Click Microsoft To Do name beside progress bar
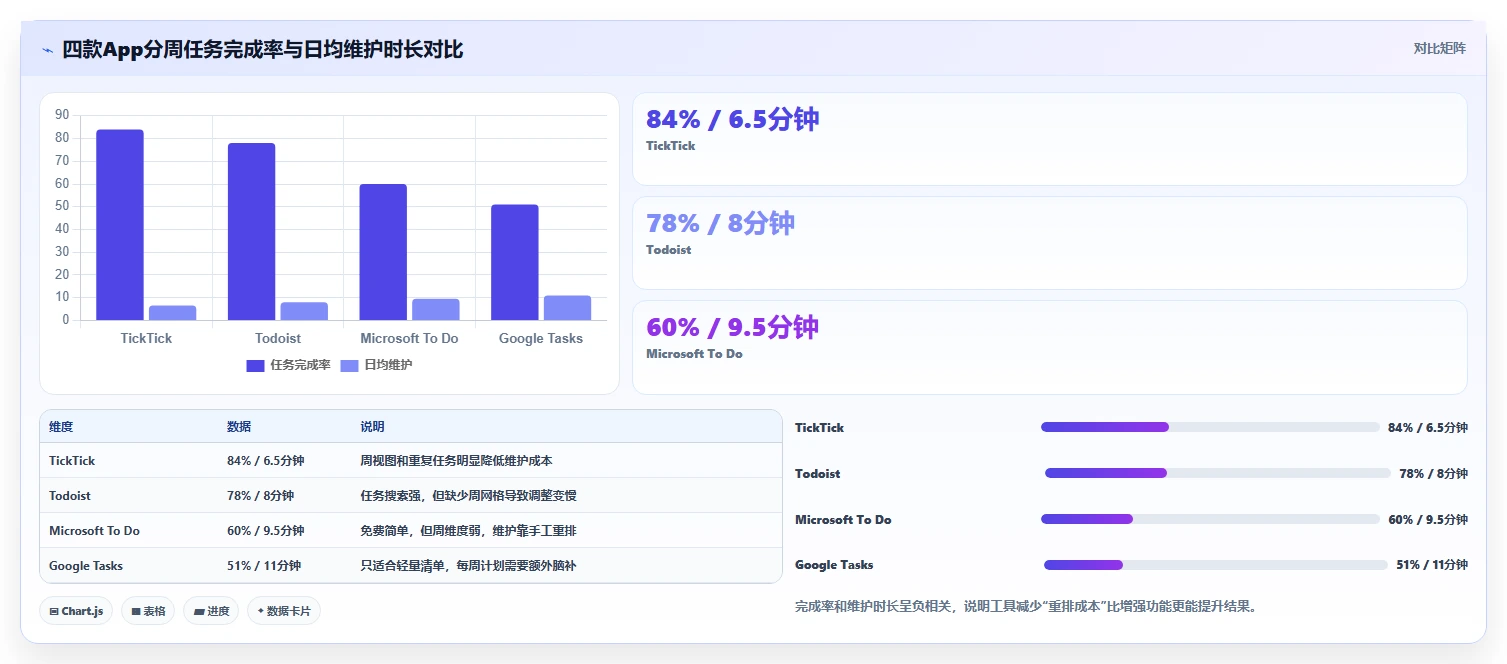Image resolution: width=1507 pixels, height=664 pixels. point(843,520)
